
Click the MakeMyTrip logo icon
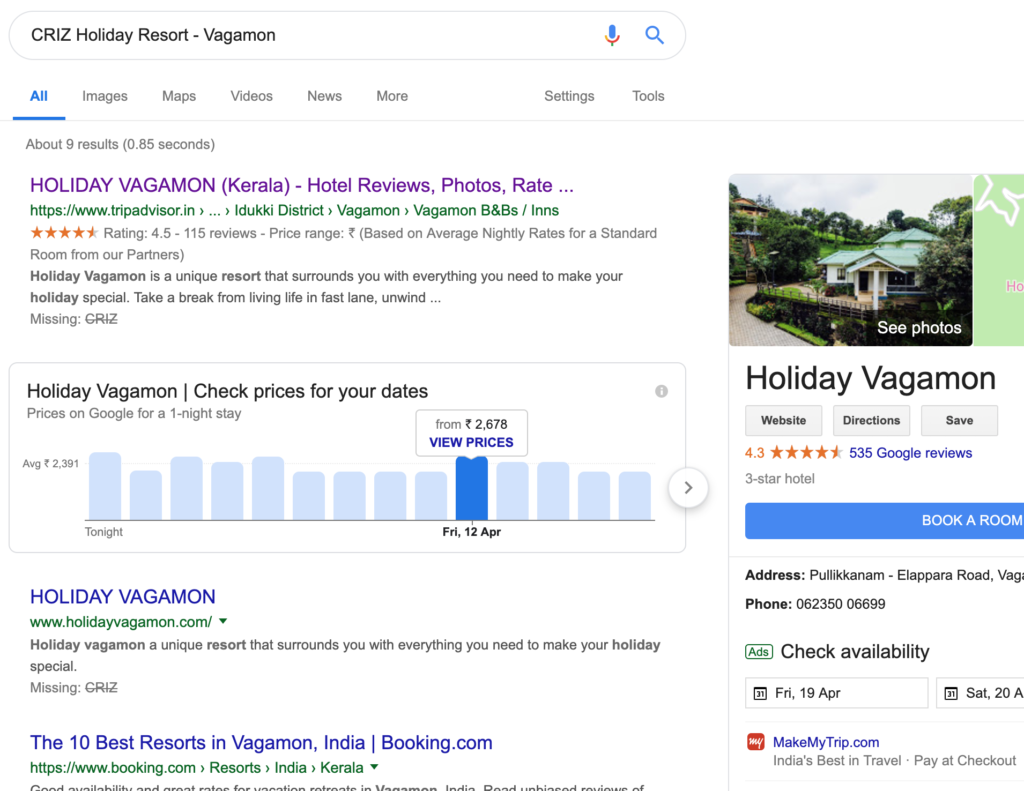pyautogui.click(x=756, y=742)
